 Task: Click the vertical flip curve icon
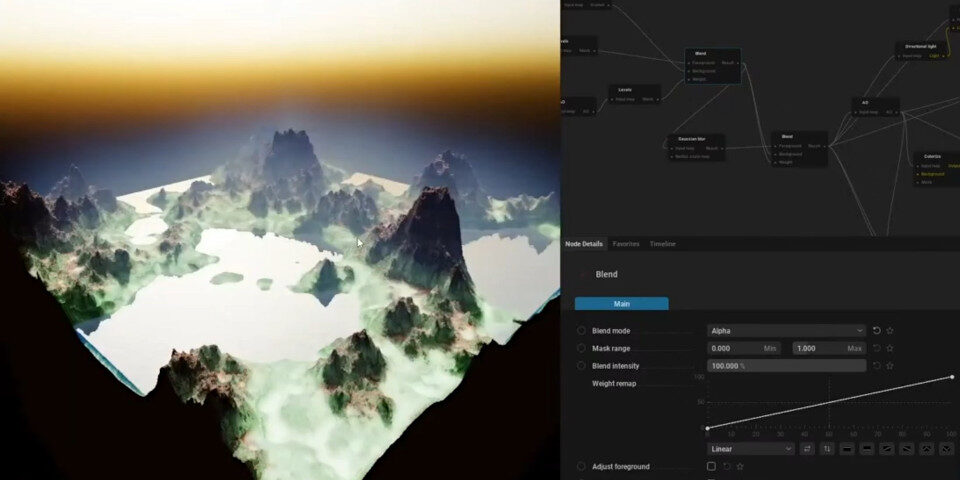tap(827, 449)
